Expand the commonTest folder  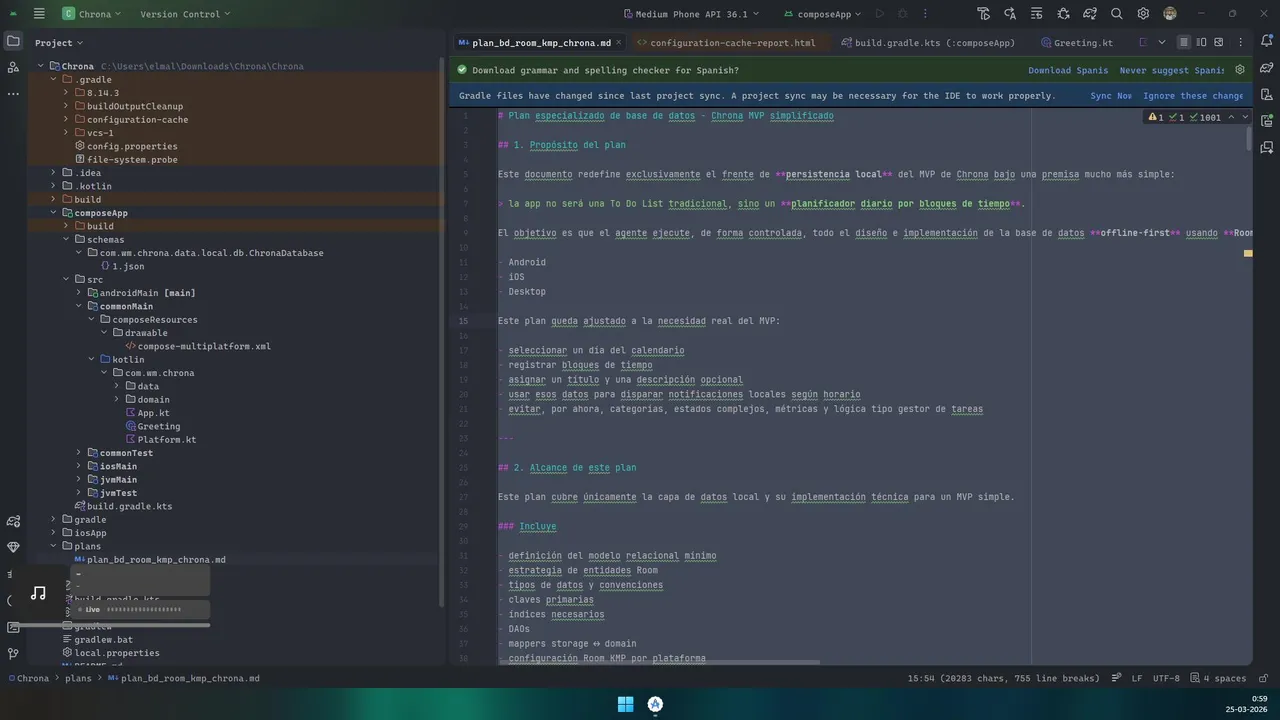click(x=79, y=452)
